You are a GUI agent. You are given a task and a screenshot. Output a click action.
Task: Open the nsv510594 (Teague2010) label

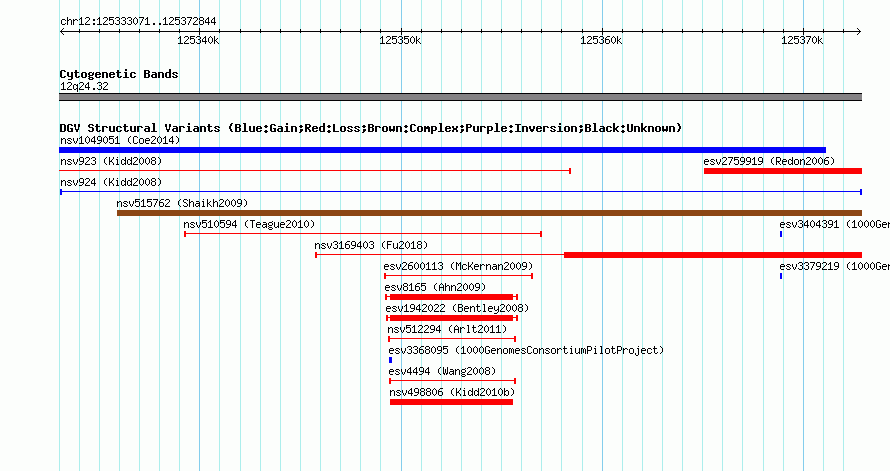click(x=249, y=224)
